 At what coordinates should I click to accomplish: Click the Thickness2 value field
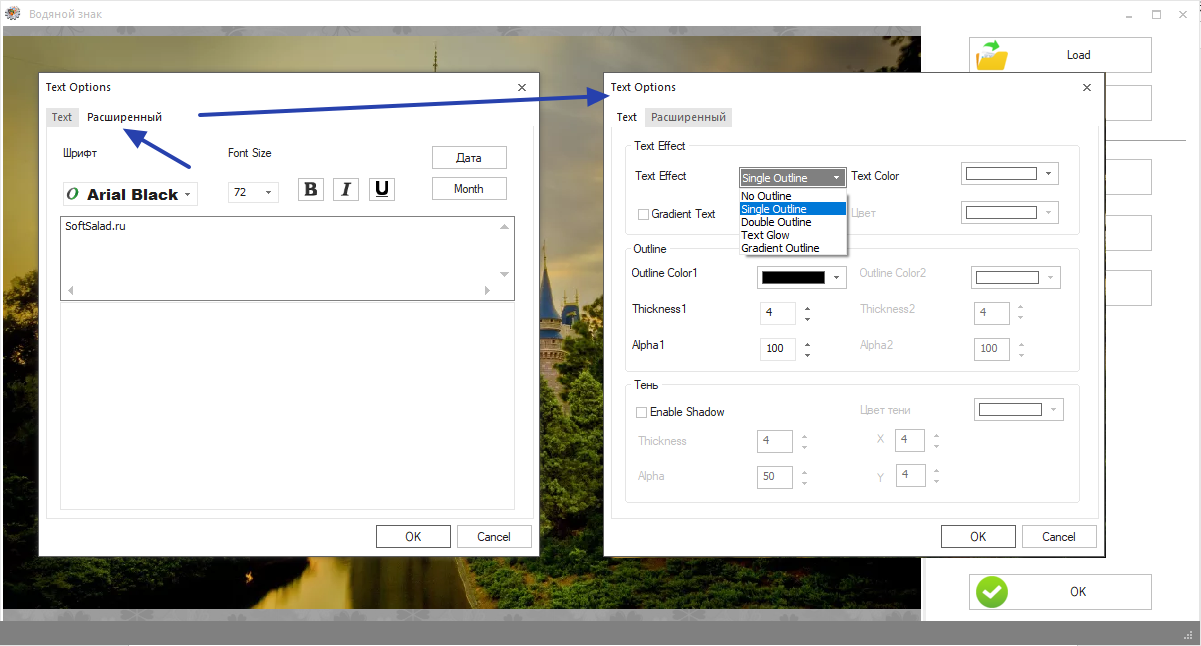pos(991,313)
